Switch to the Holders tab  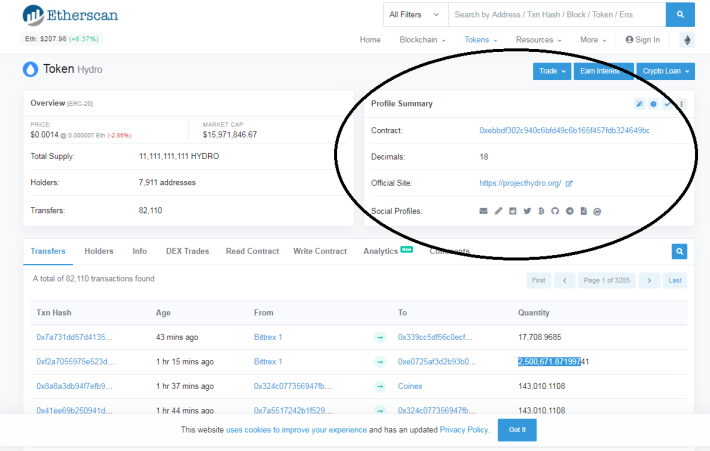pyautogui.click(x=99, y=251)
